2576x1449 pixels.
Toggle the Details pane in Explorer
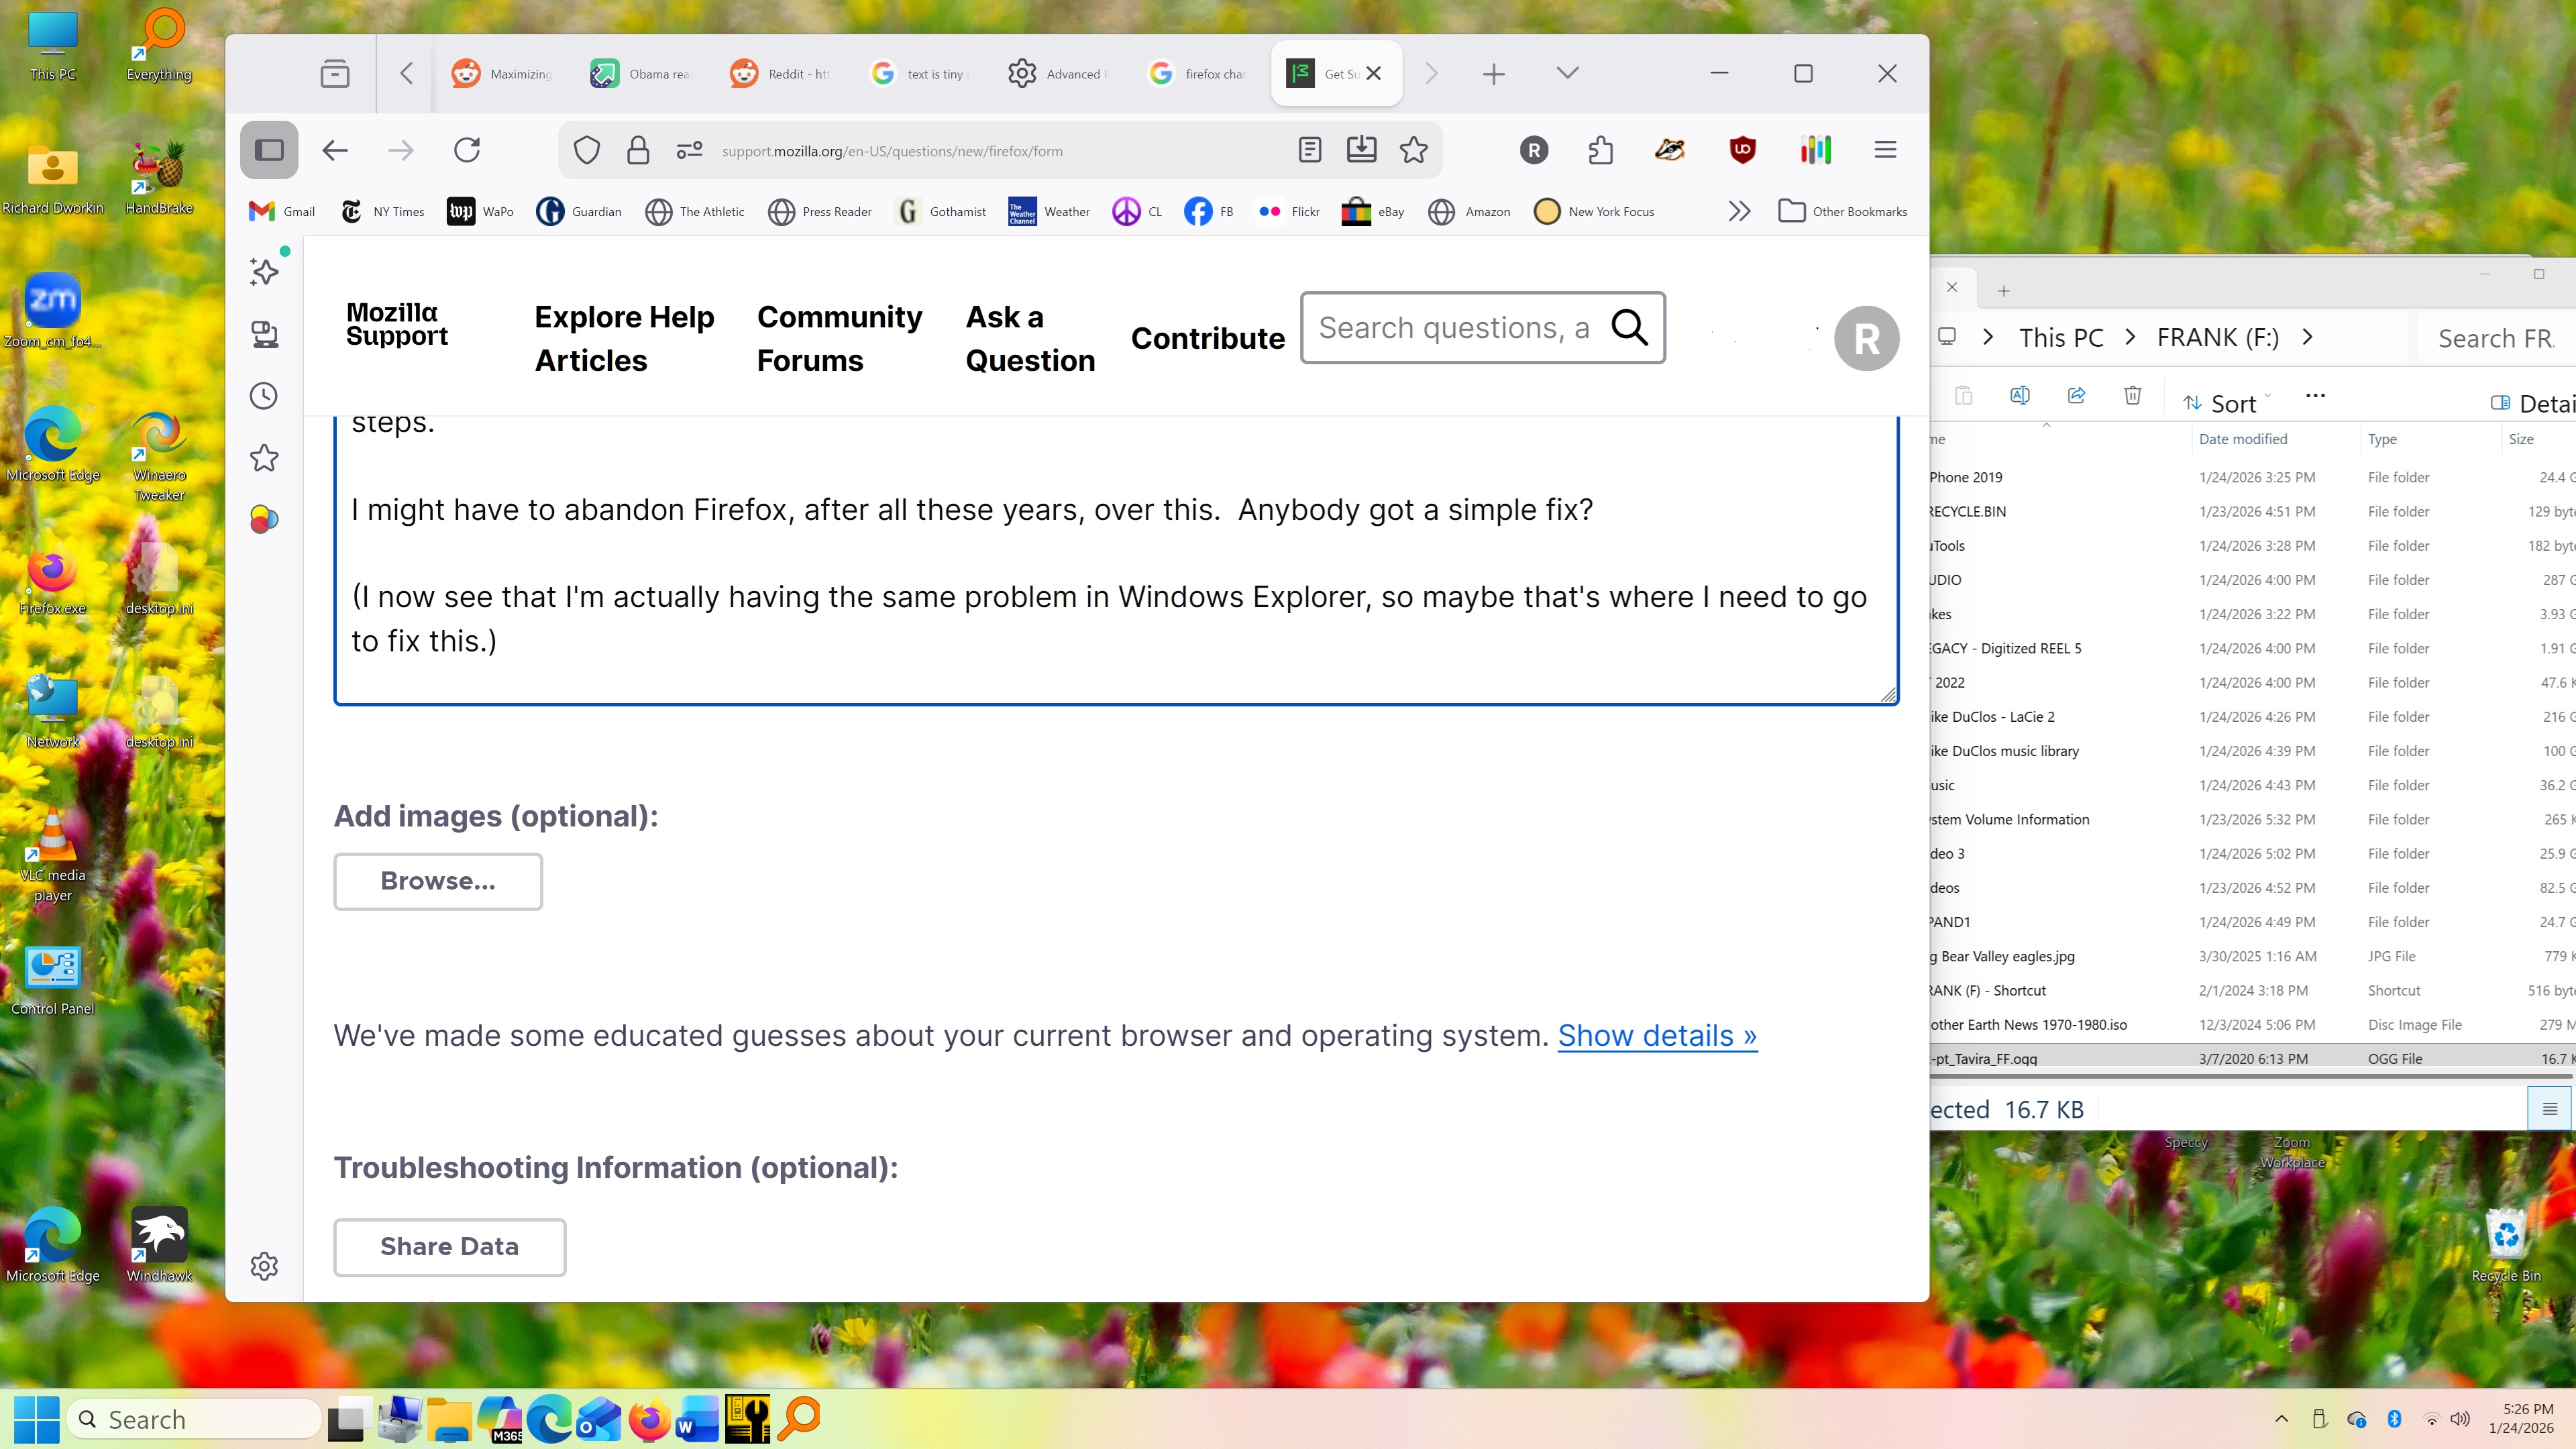click(x=2530, y=403)
